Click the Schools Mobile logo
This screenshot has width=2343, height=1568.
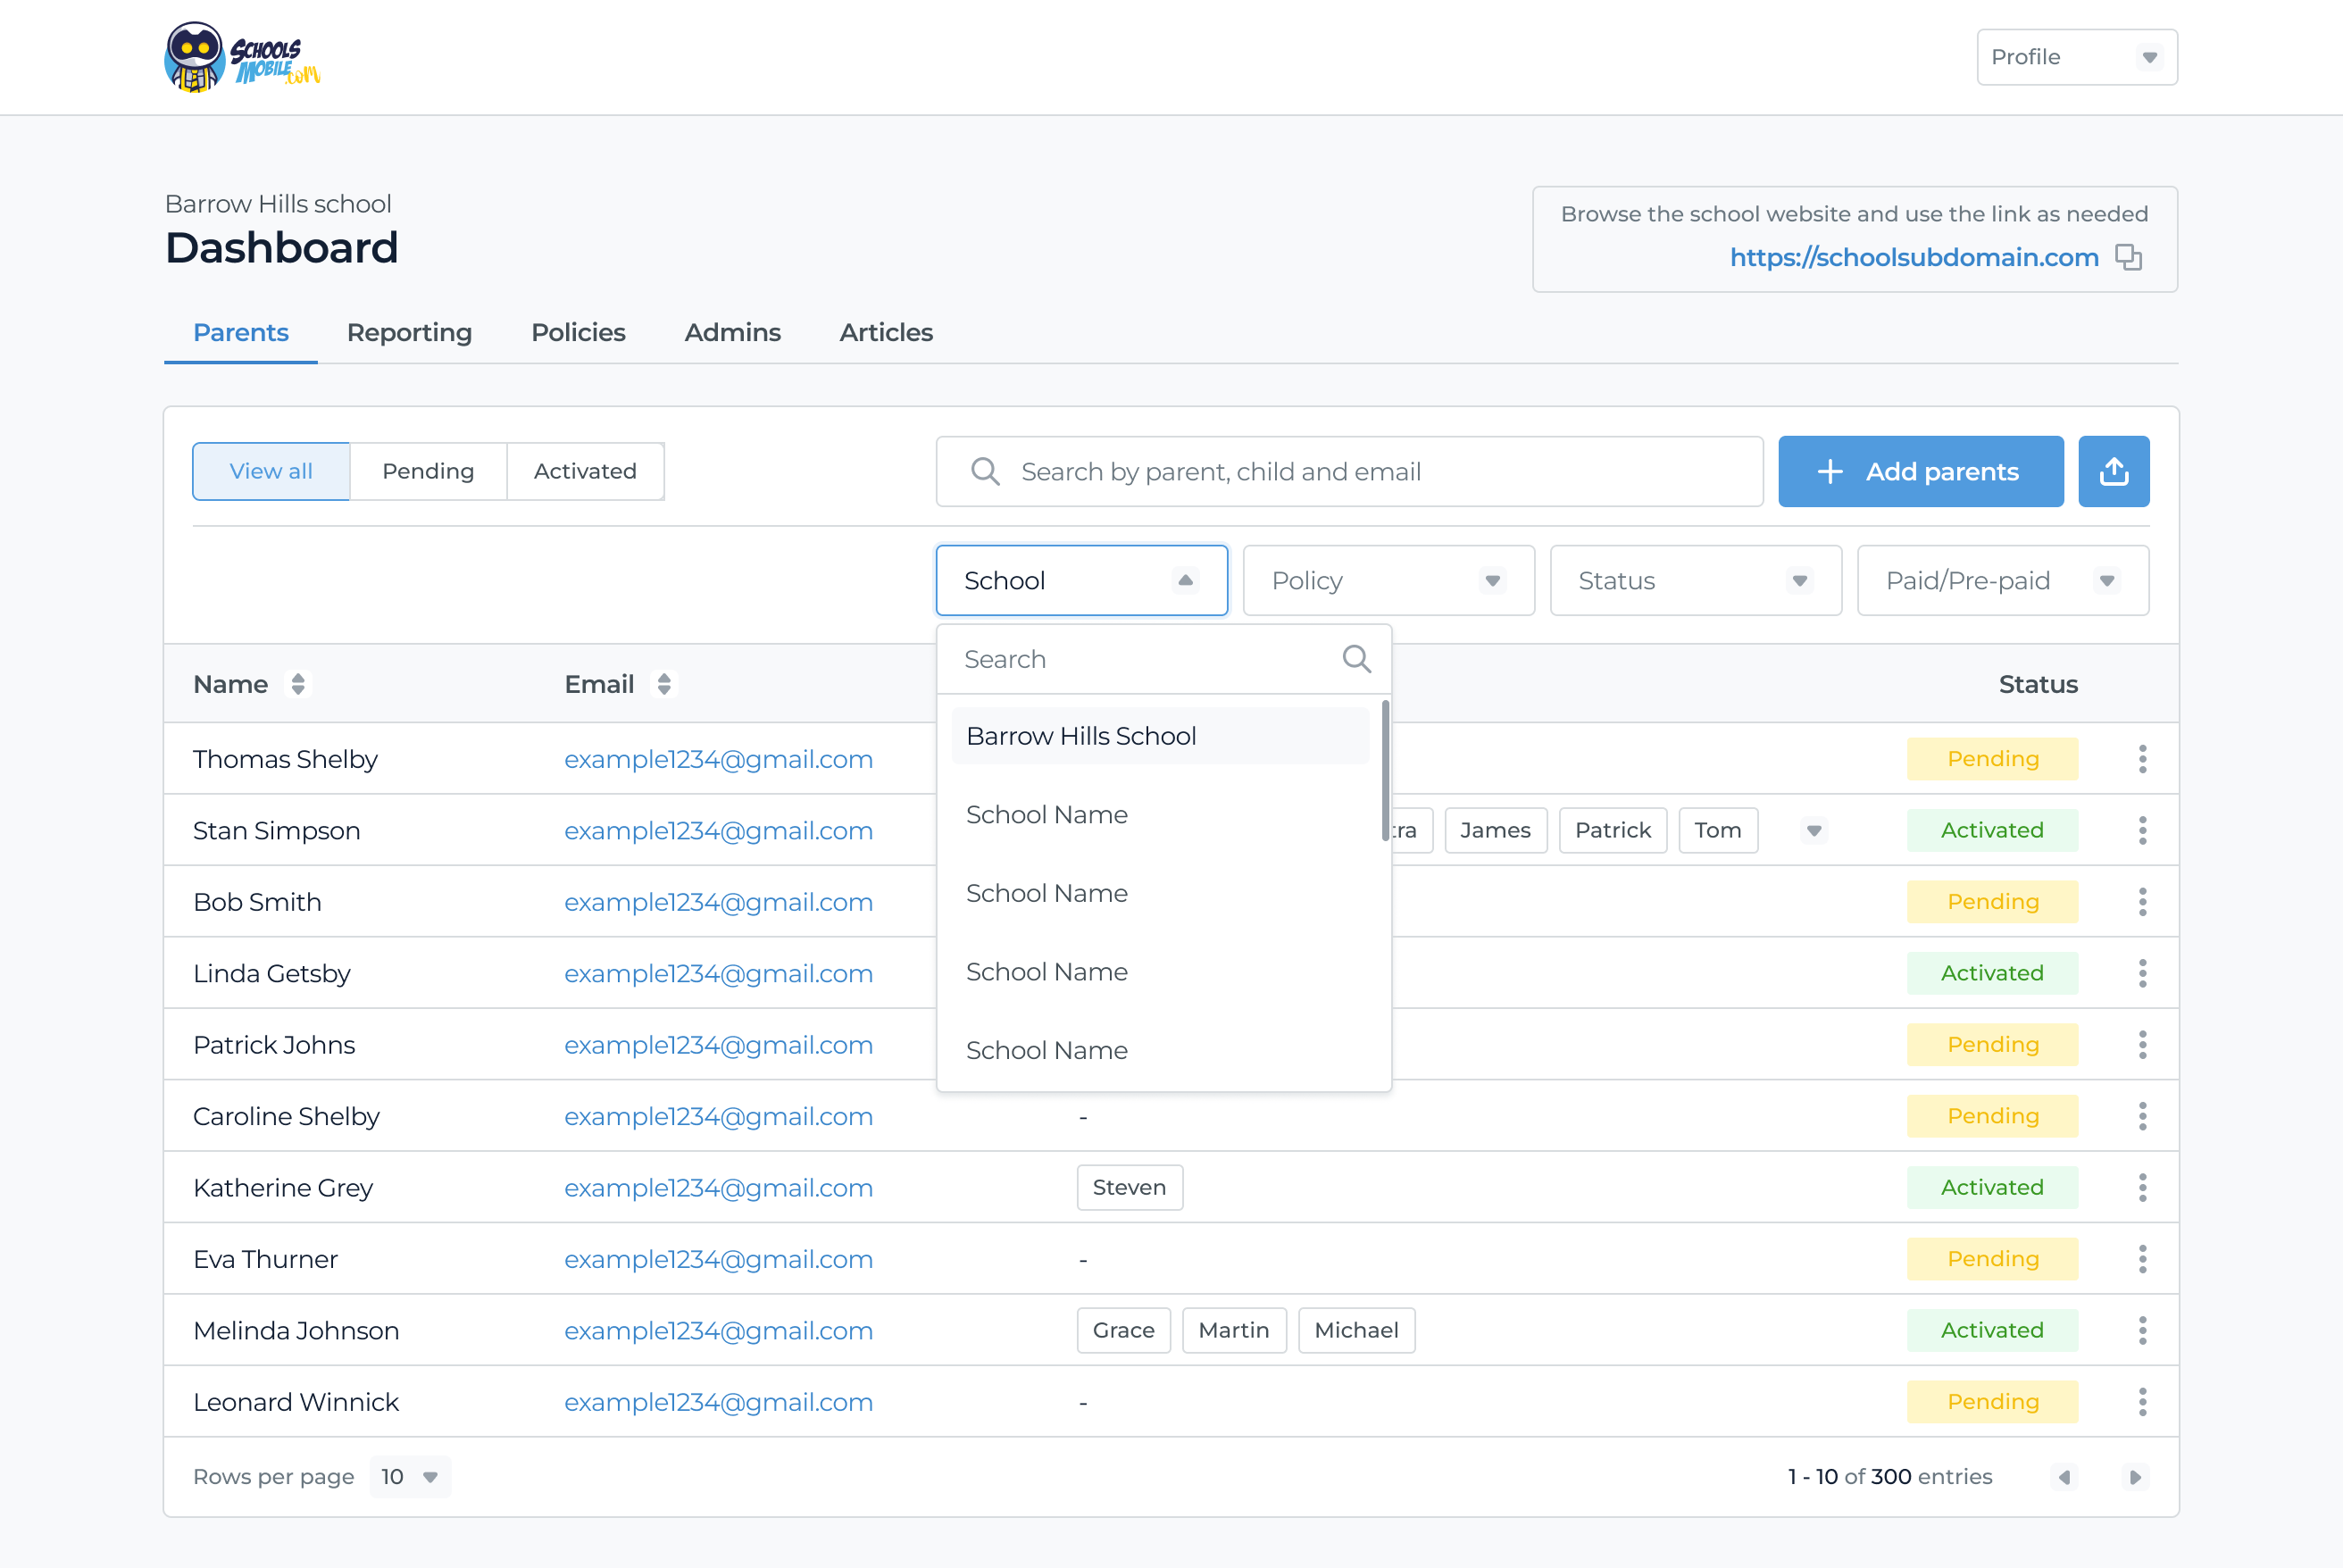pyautogui.click(x=242, y=57)
